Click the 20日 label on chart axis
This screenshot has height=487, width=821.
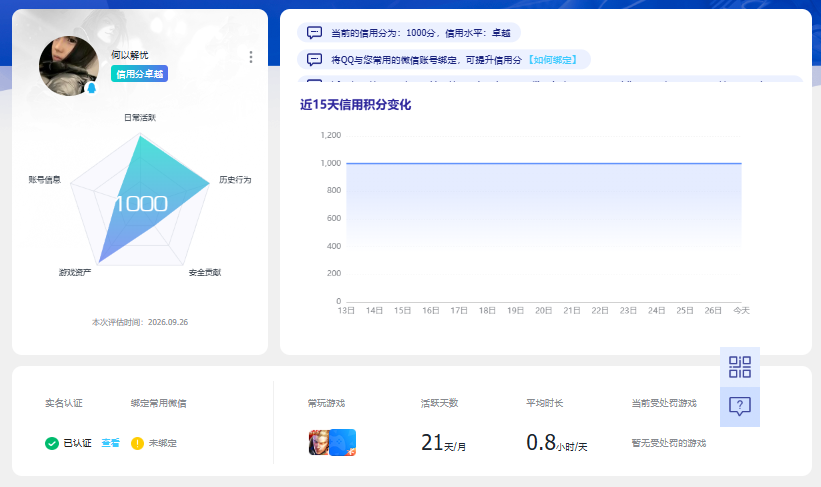(543, 311)
